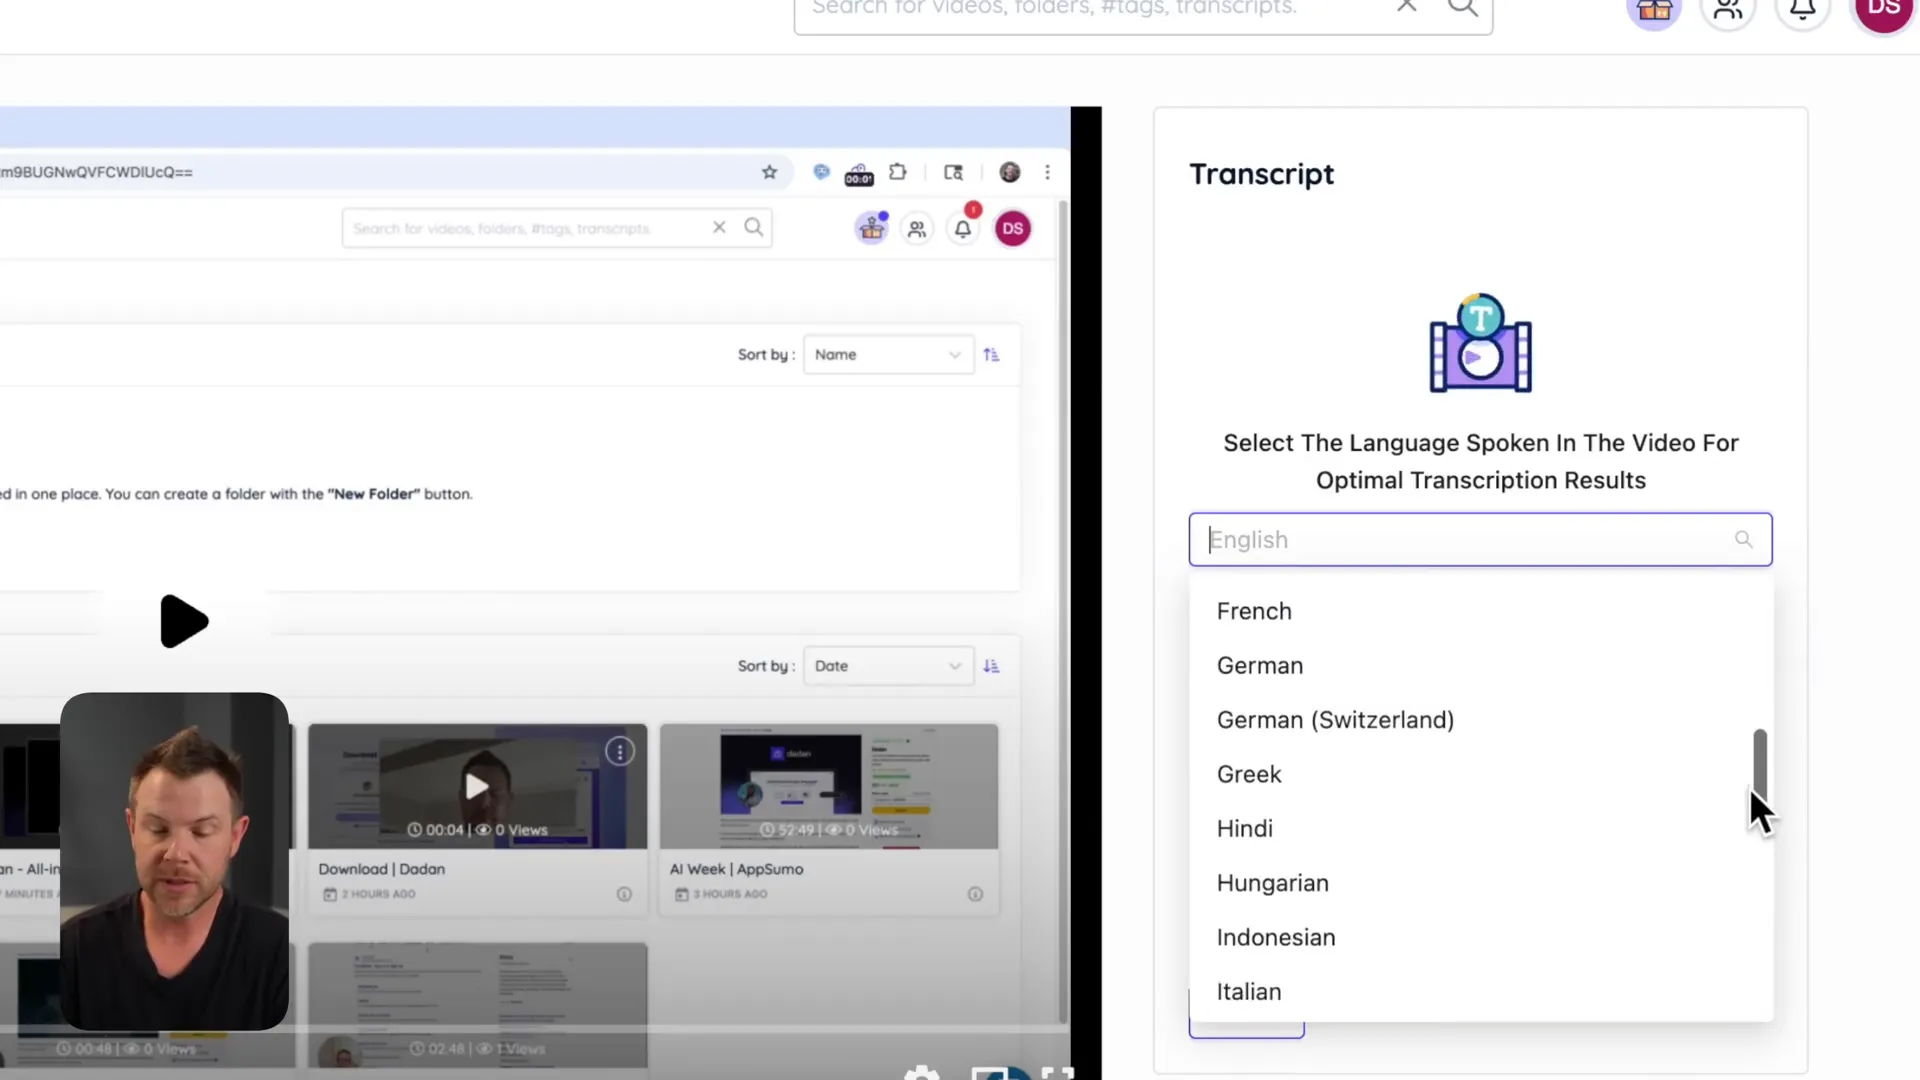
Task: Click info icon on AI Week | AppSumo card
Action: tap(975, 894)
